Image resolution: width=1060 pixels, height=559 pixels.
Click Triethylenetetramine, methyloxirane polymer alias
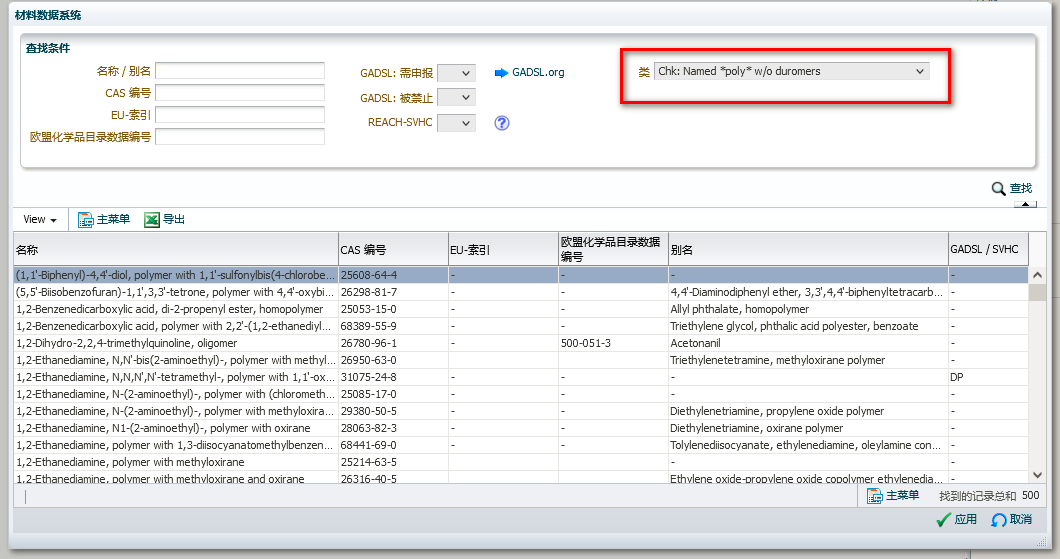[777, 360]
